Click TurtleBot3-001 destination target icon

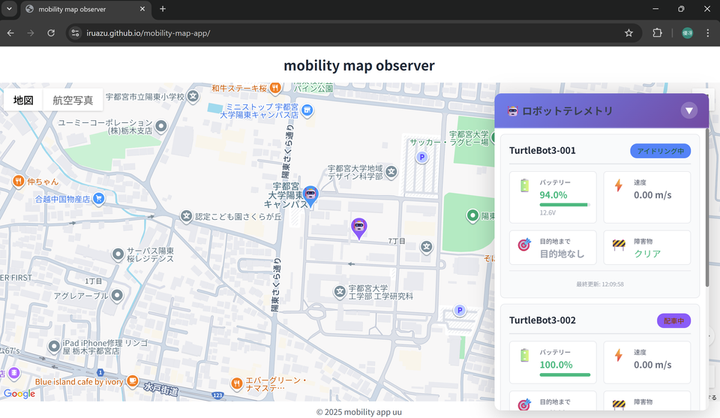[525, 245]
